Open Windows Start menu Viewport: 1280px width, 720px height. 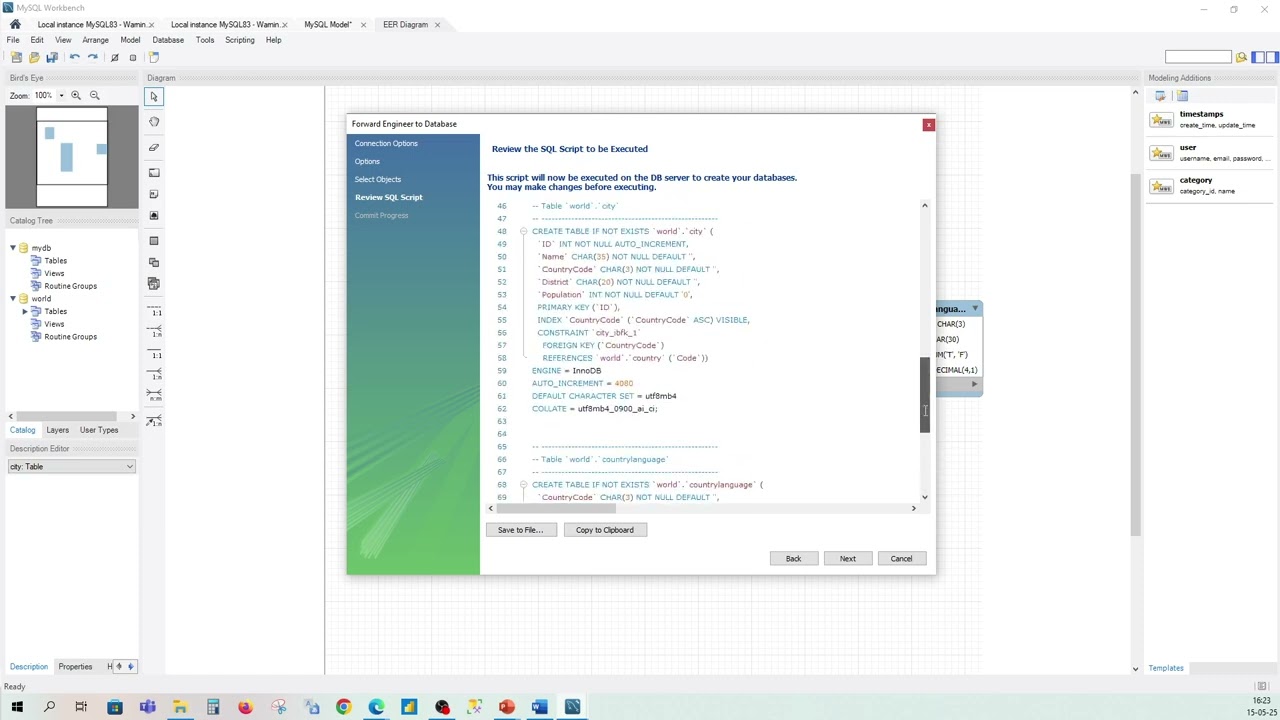tap(16, 707)
